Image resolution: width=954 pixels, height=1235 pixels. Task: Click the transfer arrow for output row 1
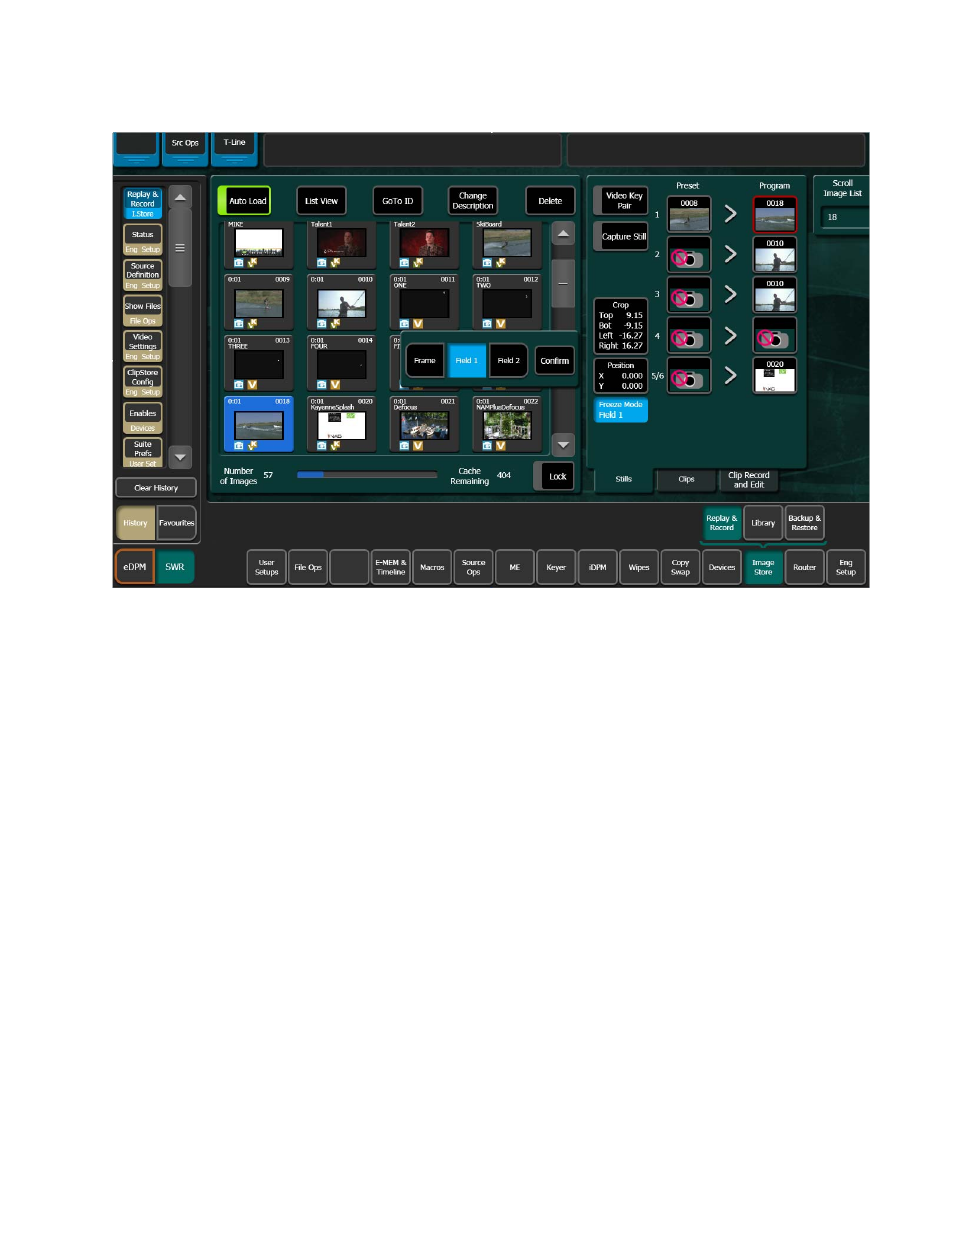coord(731,214)
